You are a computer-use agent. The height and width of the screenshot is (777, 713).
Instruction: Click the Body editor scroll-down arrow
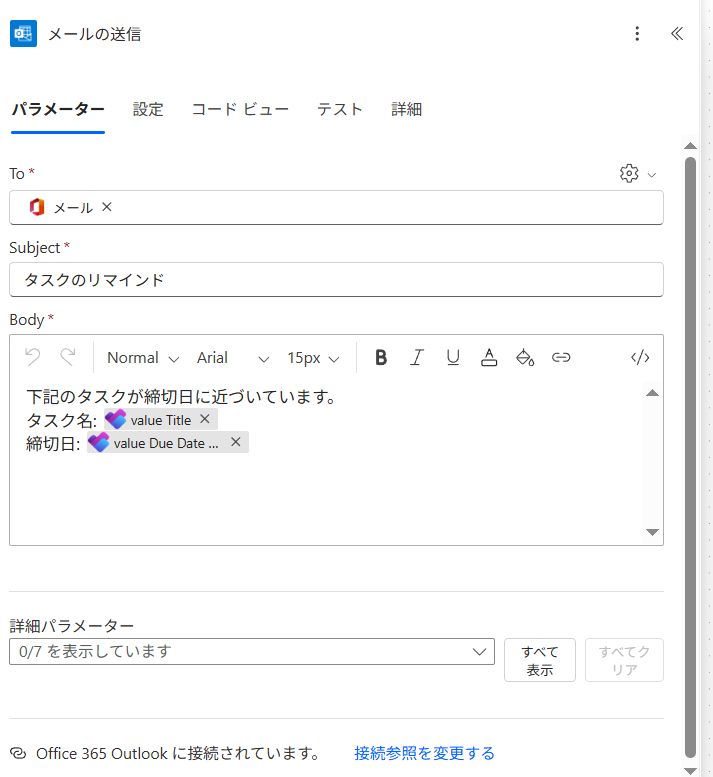[653, 532]
